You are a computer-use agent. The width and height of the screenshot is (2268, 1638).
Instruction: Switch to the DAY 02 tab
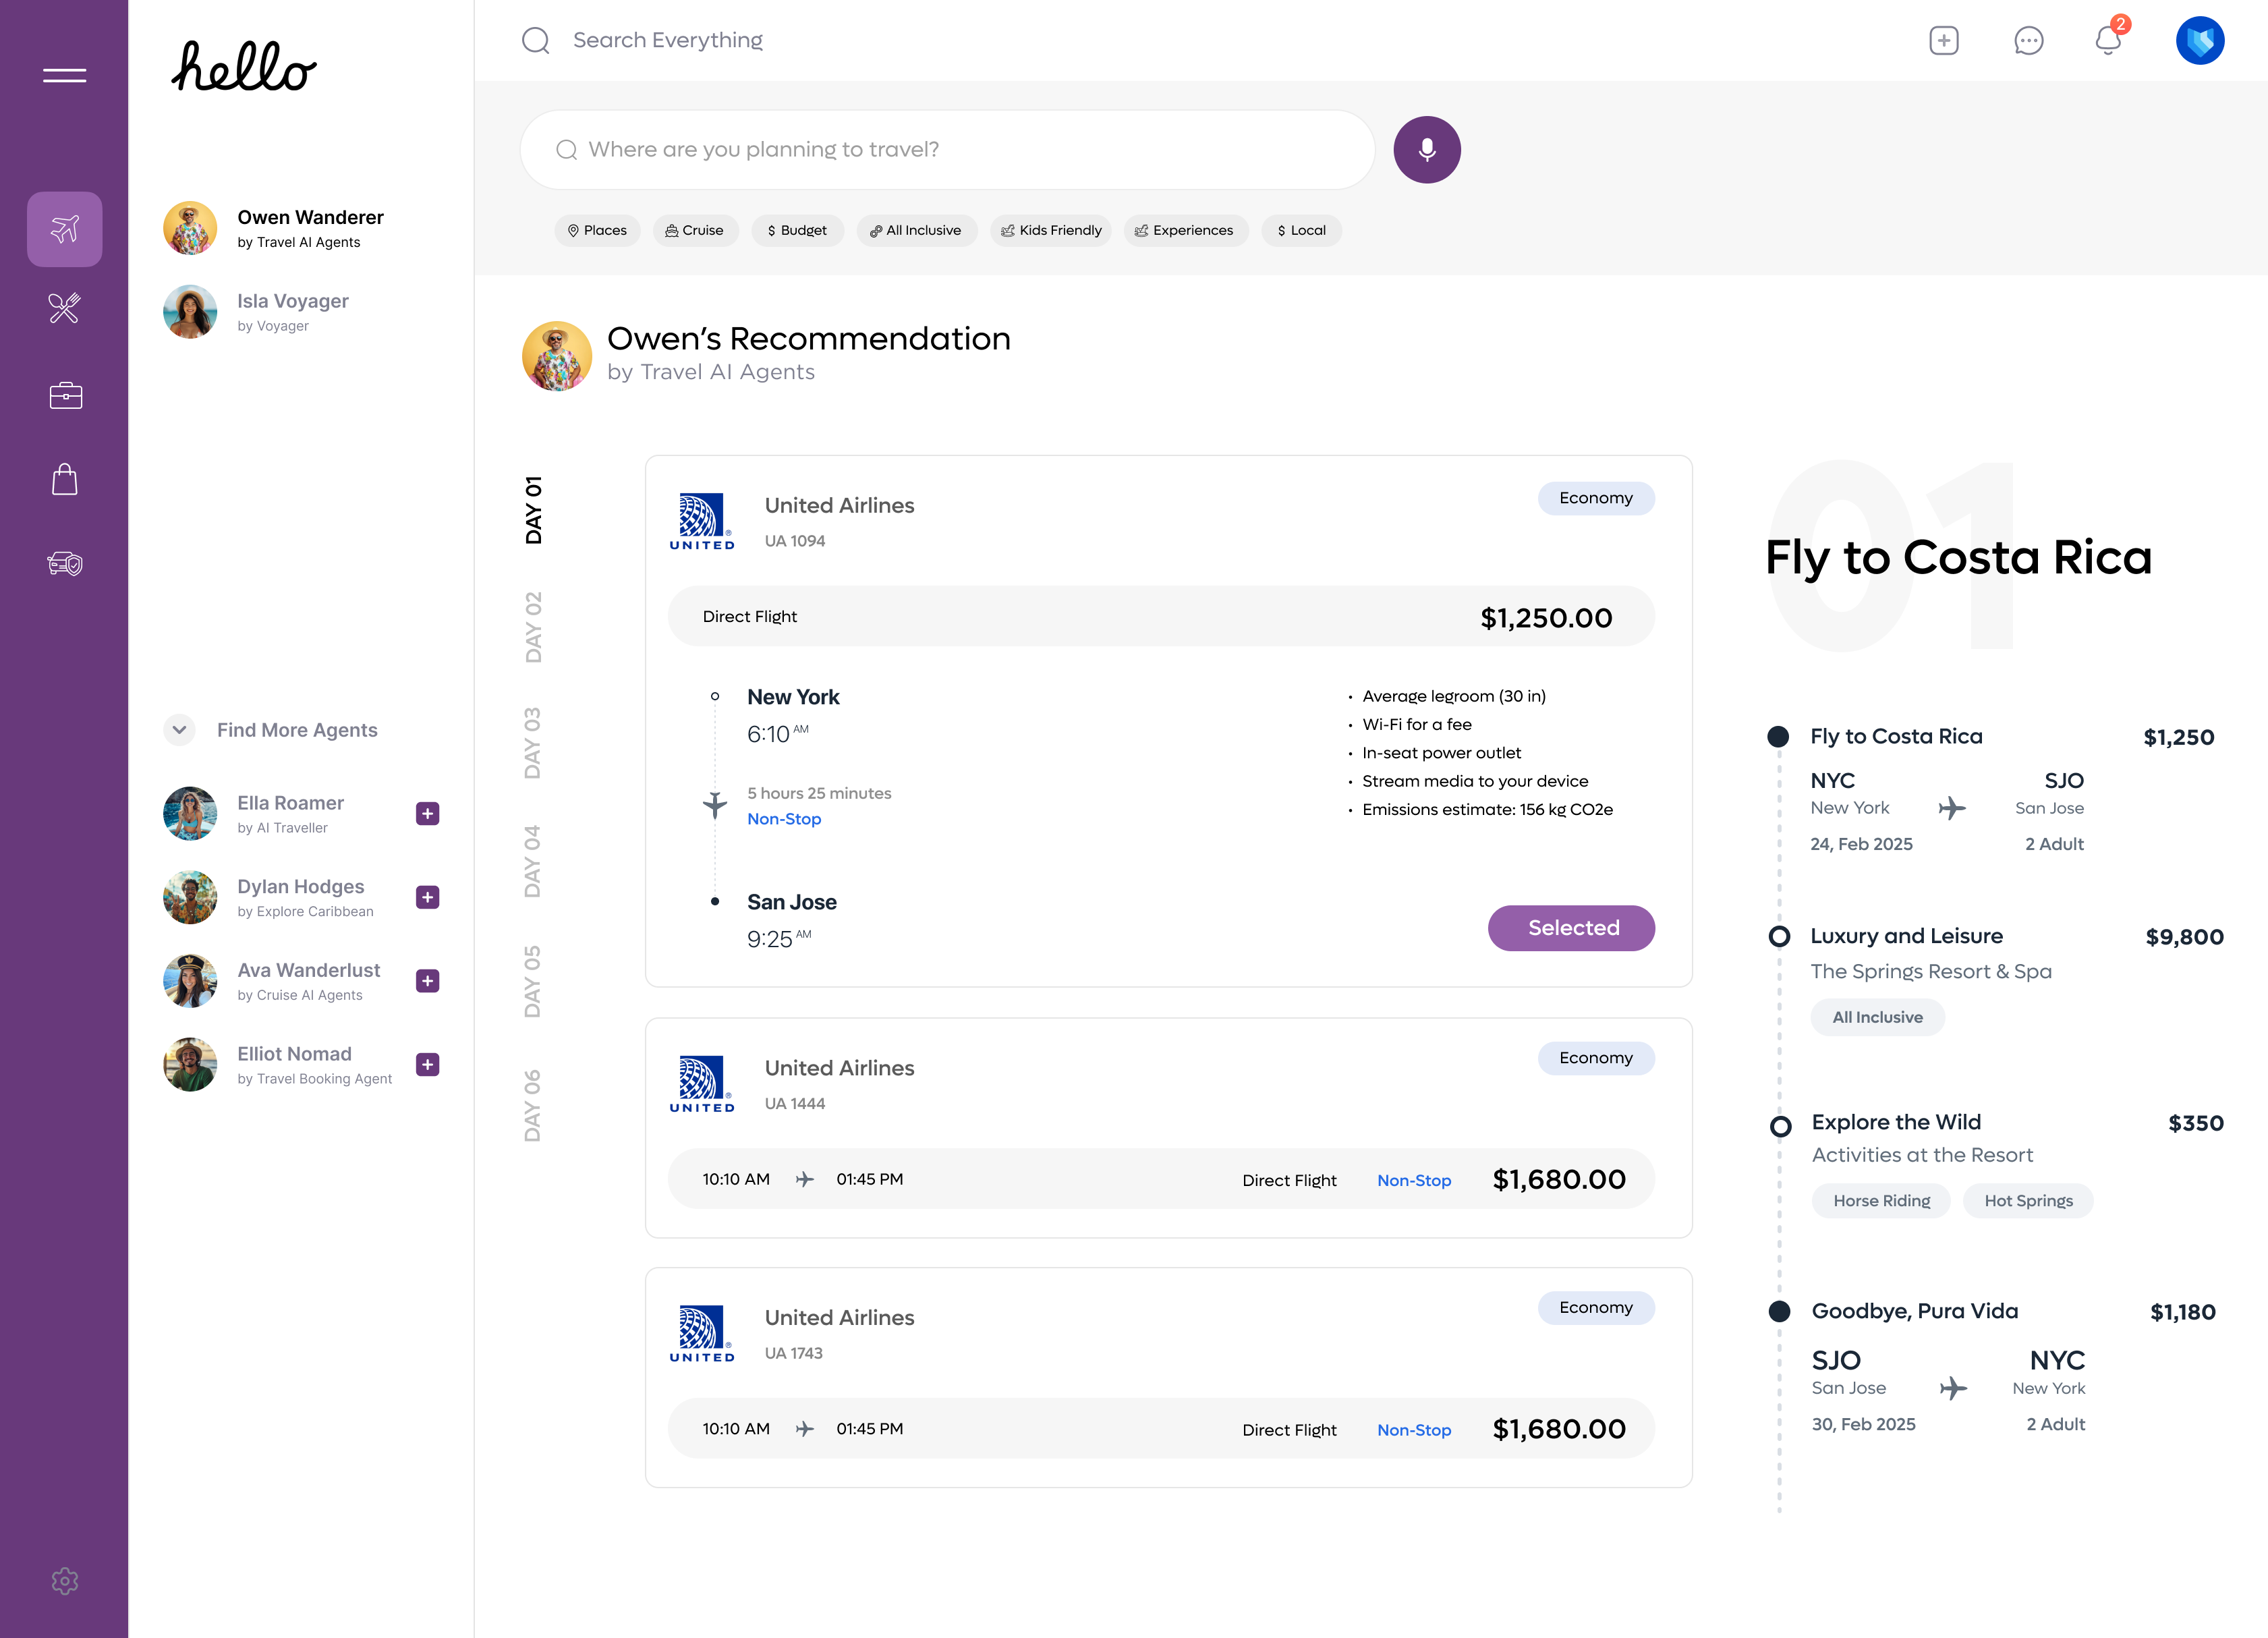click(x=533, y=627)
